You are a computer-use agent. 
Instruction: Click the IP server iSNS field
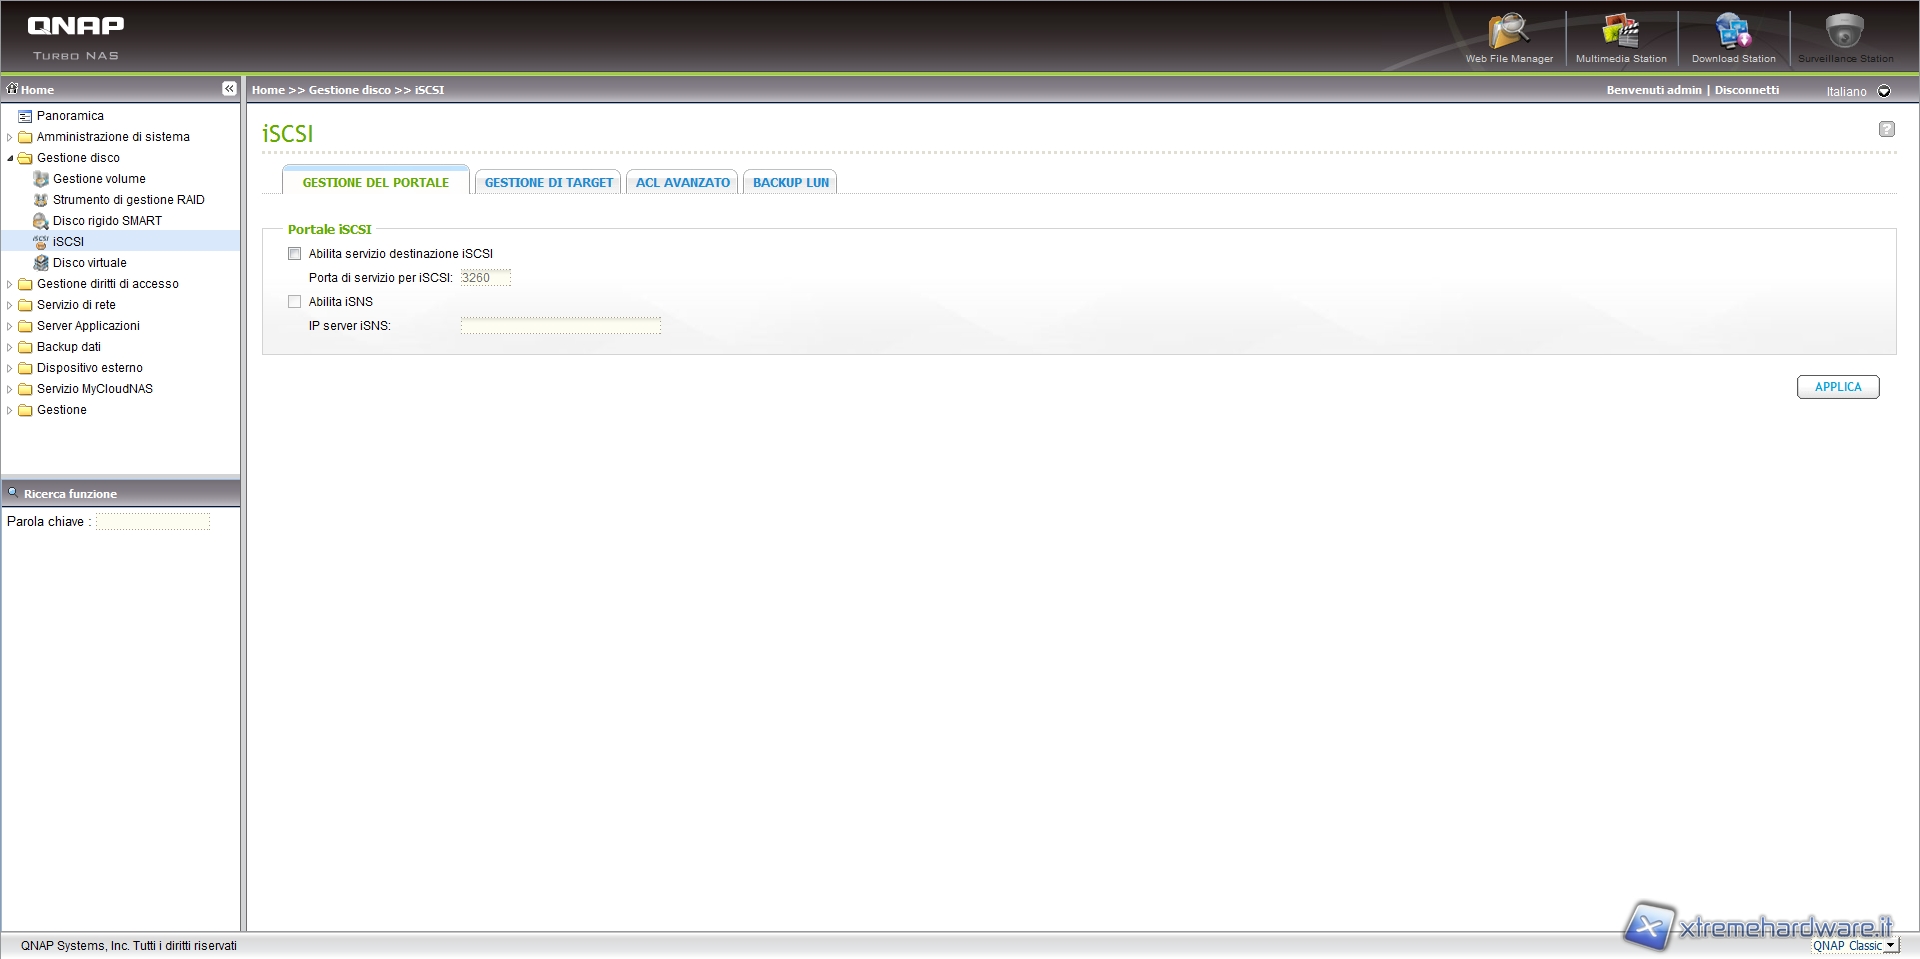[x=560, y=326]
